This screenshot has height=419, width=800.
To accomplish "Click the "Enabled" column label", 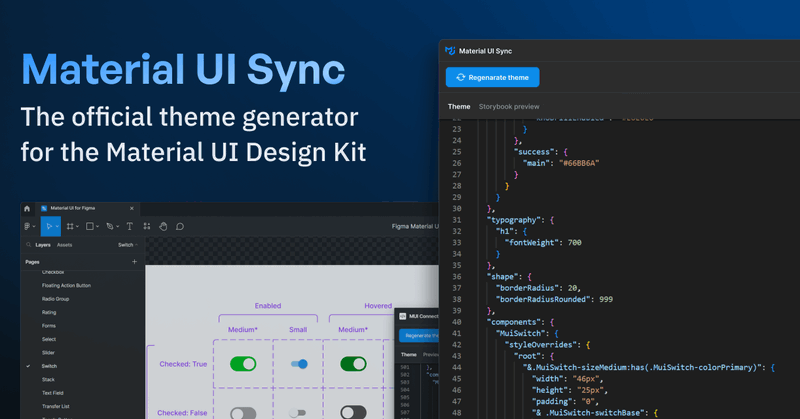I will coord(268,306).
